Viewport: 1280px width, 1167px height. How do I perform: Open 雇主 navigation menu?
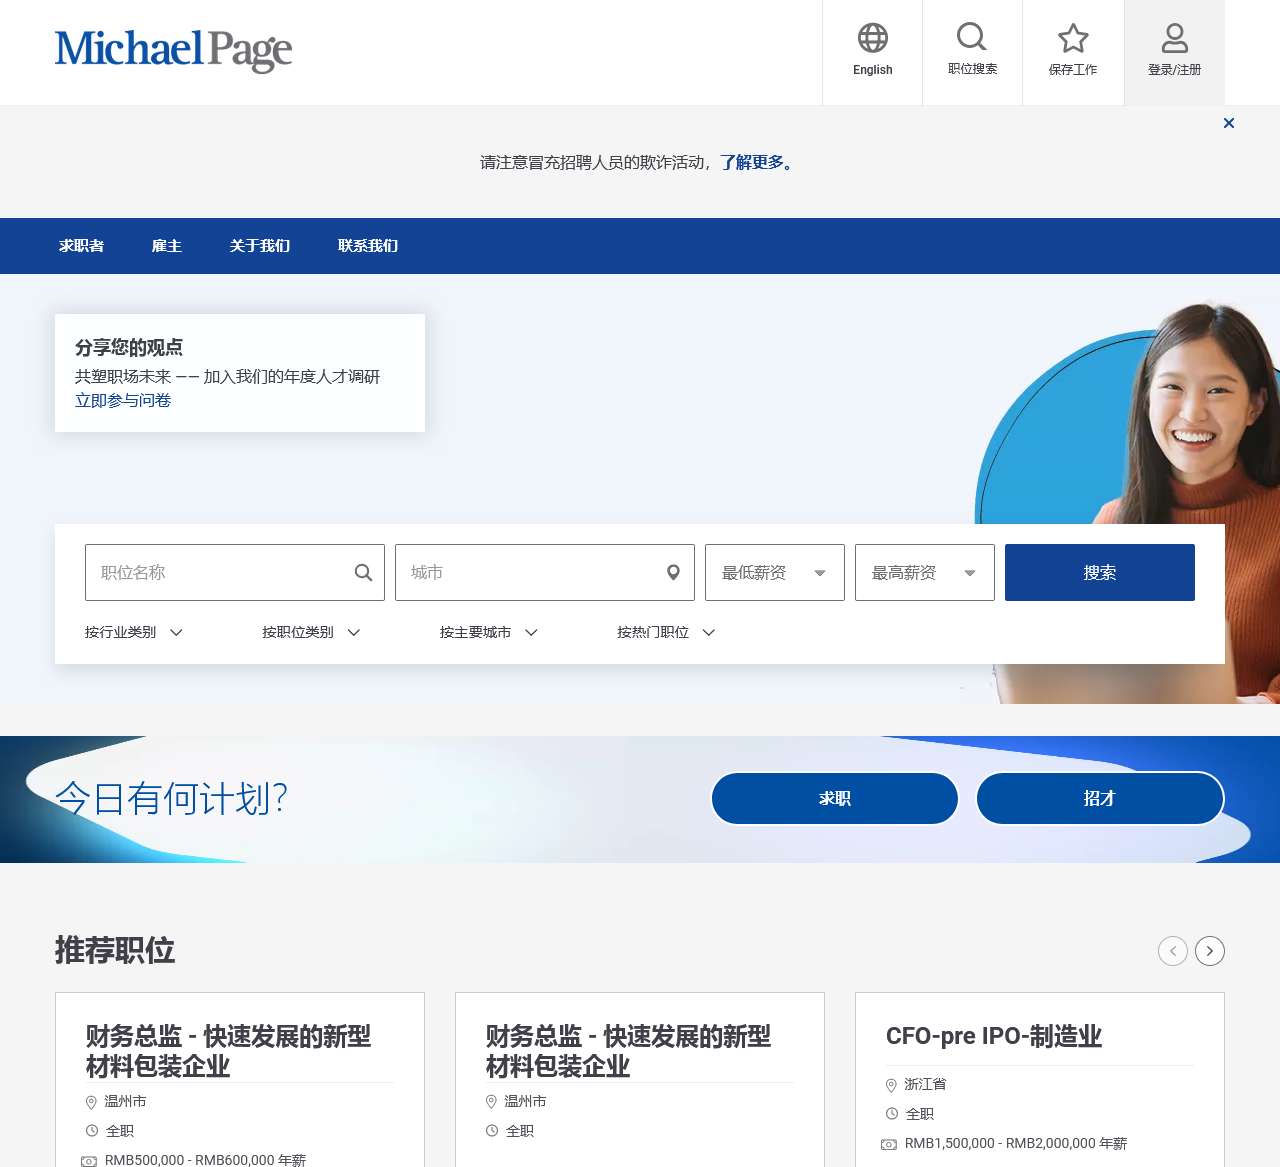[166, 246]
